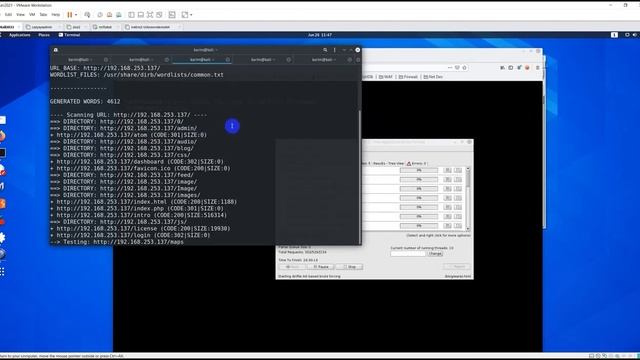This screenshot has height=360, width=640.
Task: Click the Pause button in DirBuster
Action: [x=321, y=267]
